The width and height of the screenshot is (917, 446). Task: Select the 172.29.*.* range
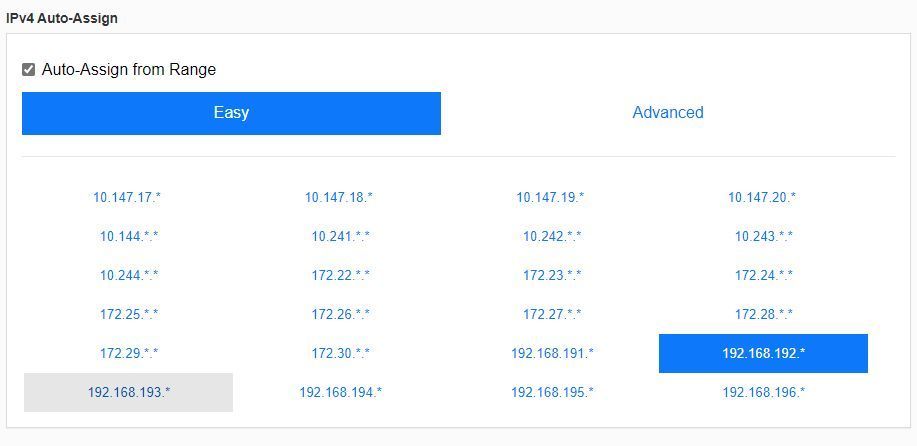[129, 354]
